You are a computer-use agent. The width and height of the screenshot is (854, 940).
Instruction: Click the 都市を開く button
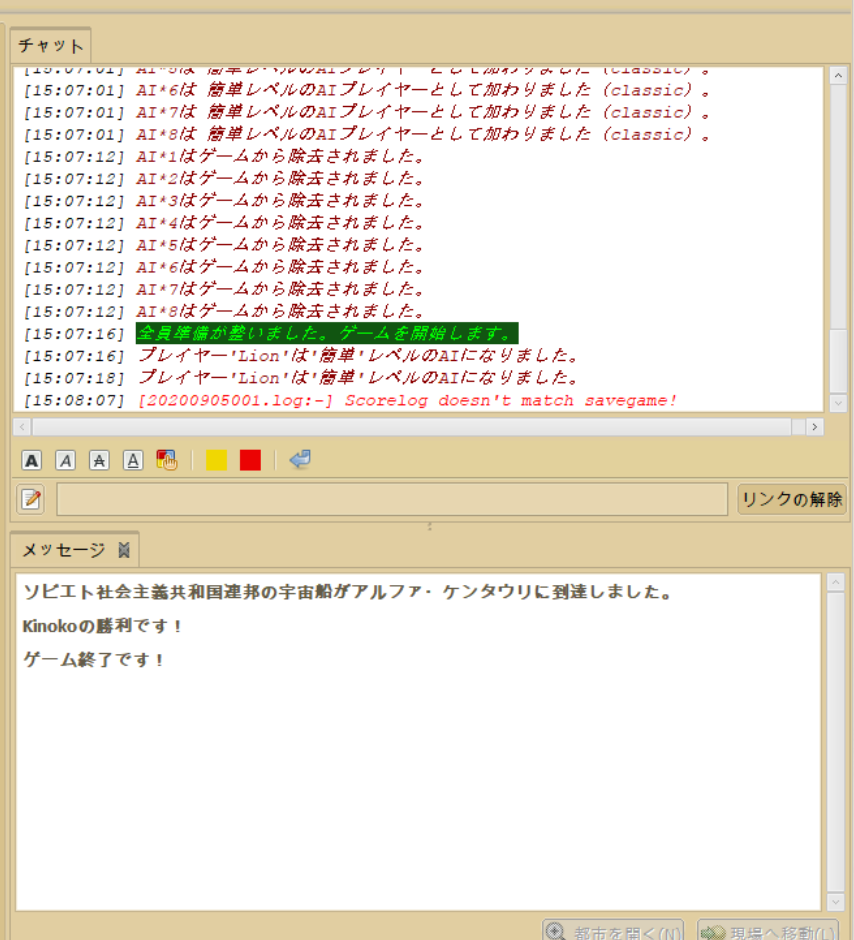612,931
